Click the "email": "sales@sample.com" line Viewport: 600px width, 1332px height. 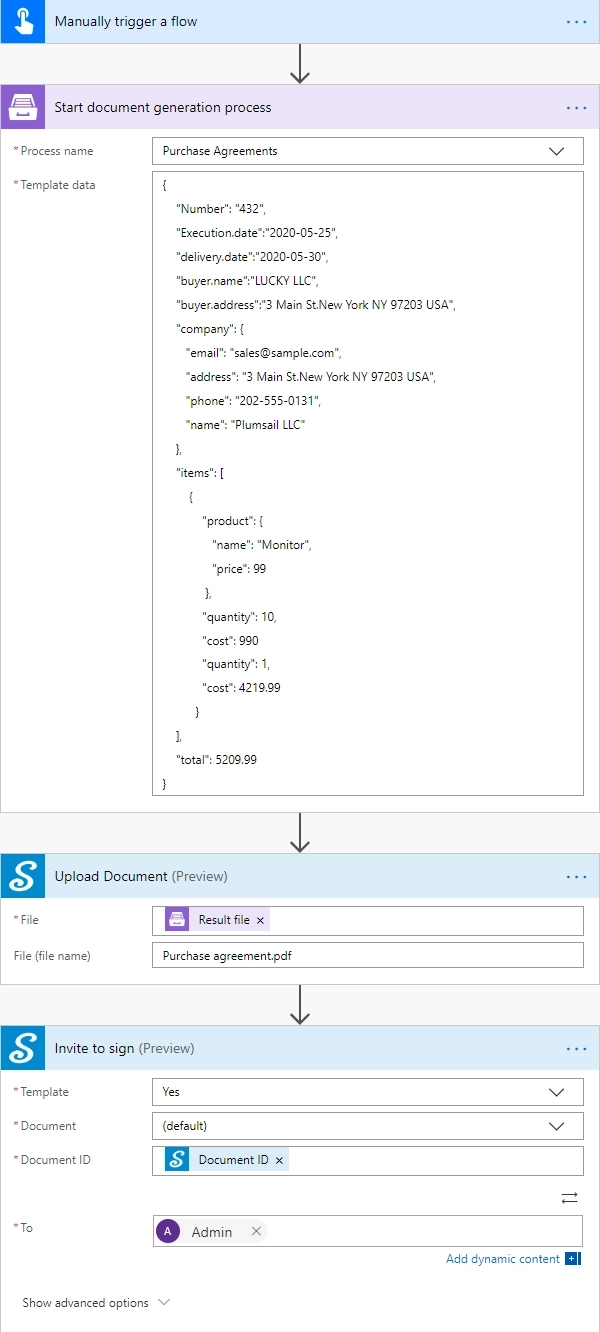click(264, 352)
